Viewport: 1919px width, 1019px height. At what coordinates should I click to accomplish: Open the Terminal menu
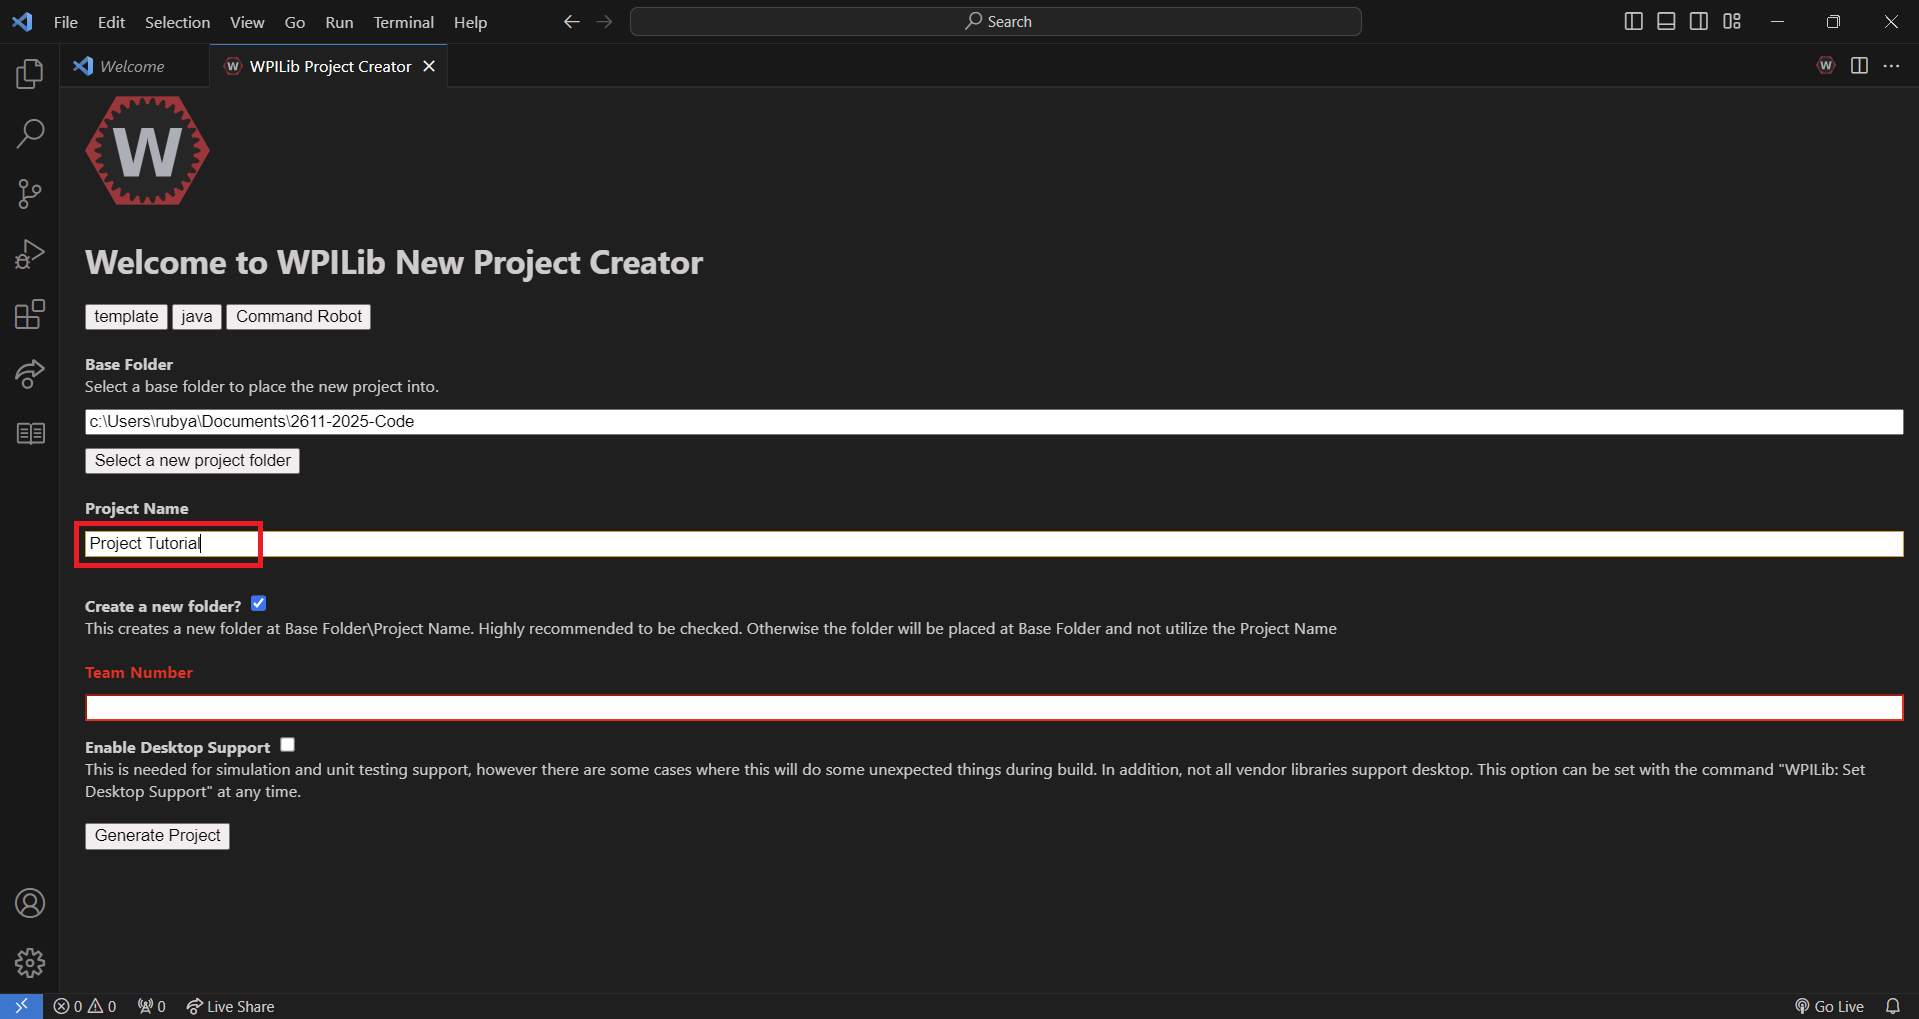[404, 22]
